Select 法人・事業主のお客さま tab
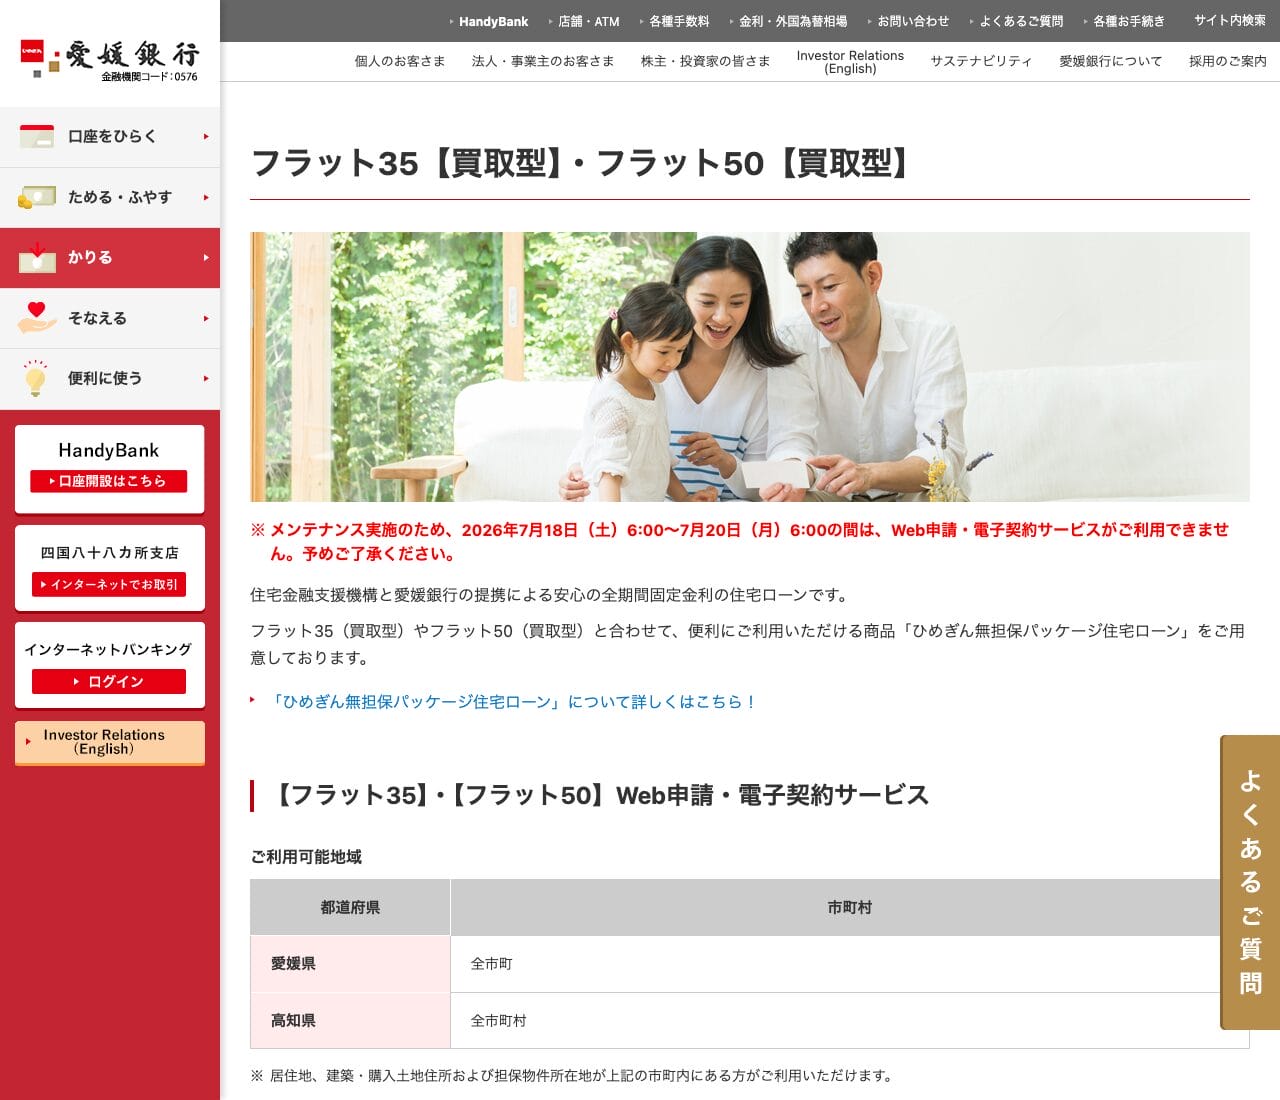This screenshot has width=1280, height=1100. 543,61
